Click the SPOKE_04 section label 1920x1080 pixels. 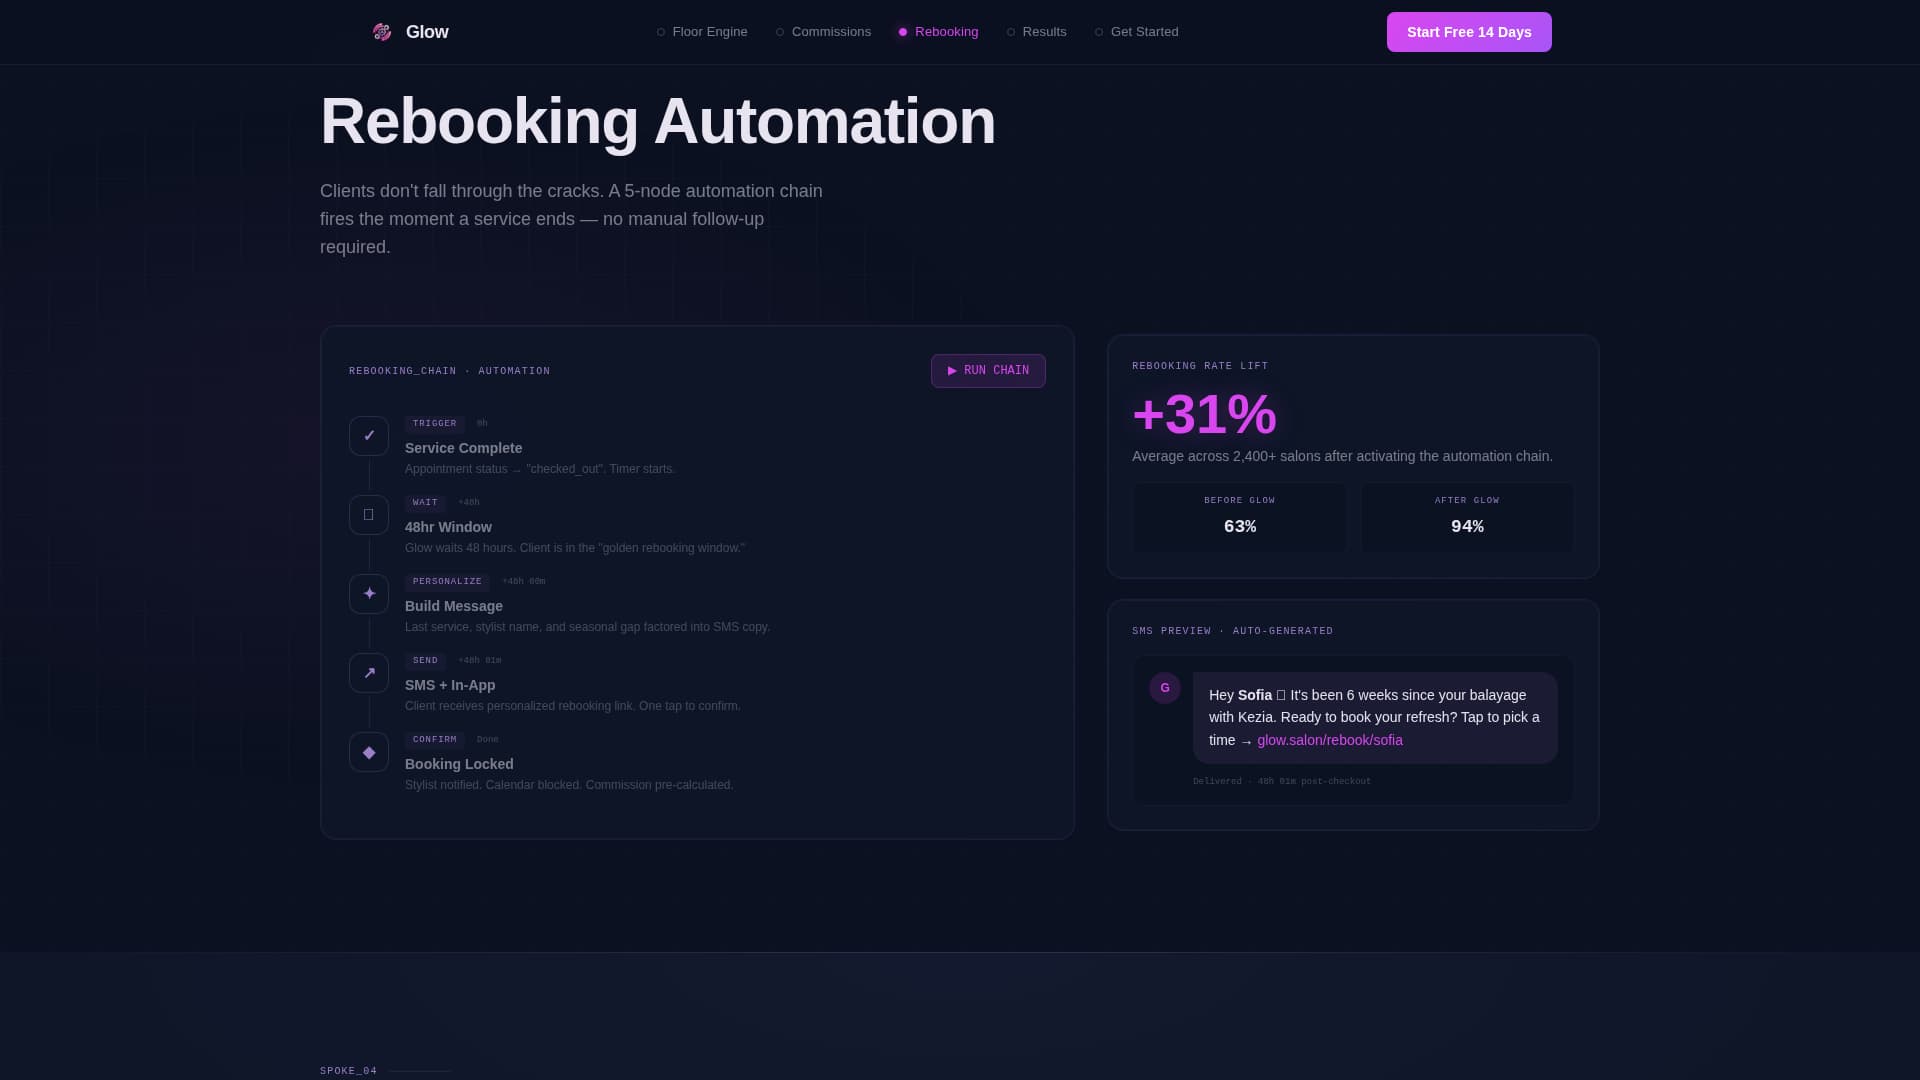pyautogui.click(x=349, y=1071)
